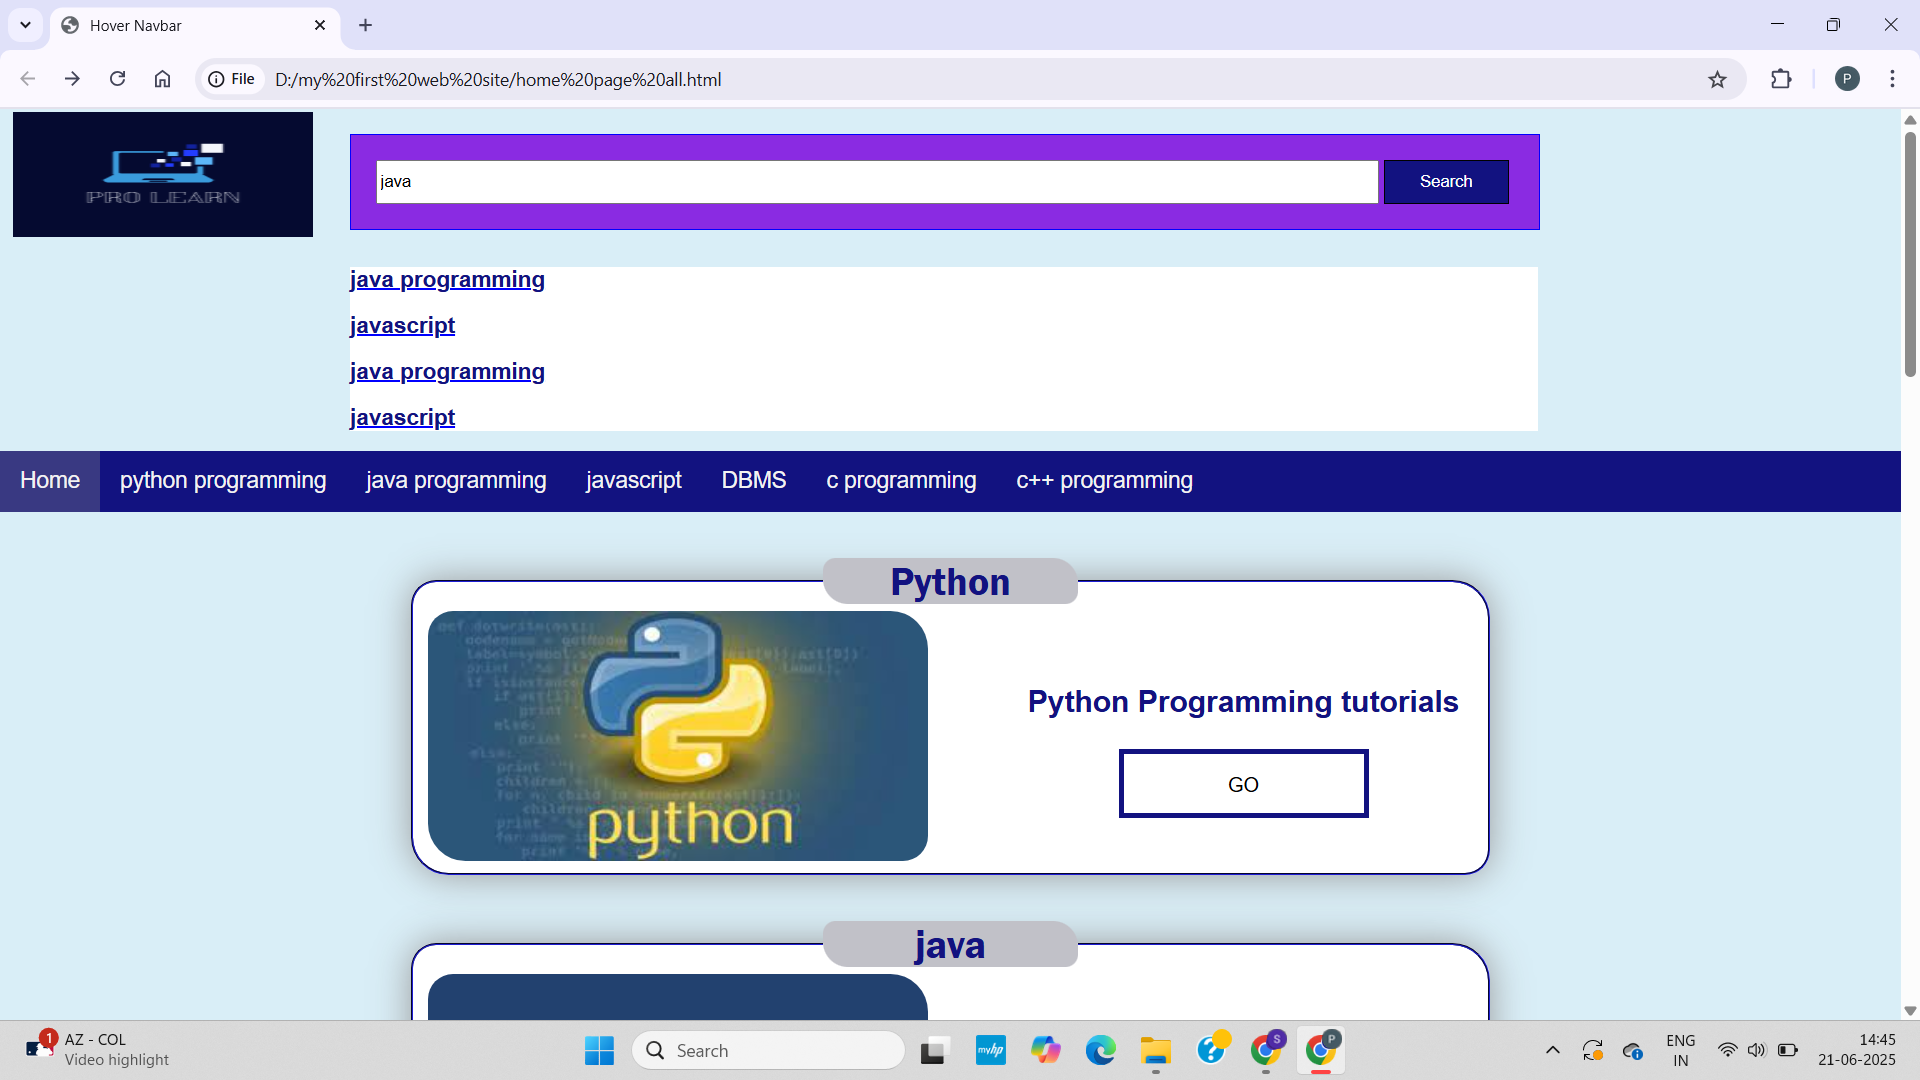Open the globe app with yellow badge
The image size is (1920, 1080).
point(1212,1048)
